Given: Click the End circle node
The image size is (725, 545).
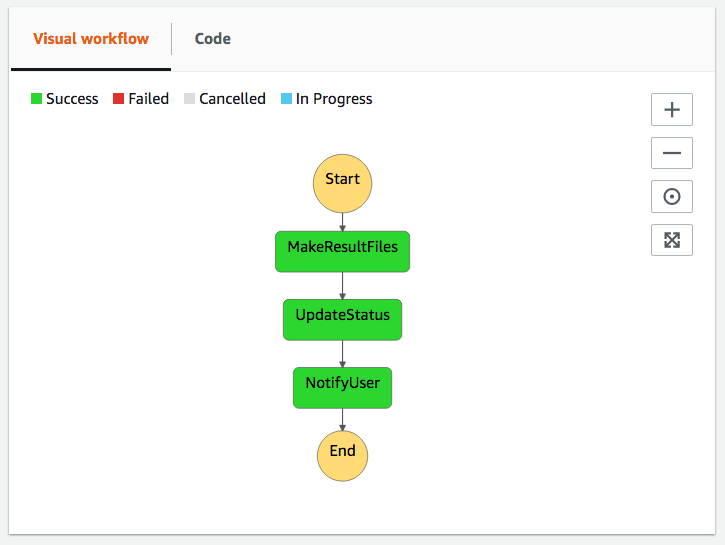Looking at the screenshot, I should [x=342, y=456].
